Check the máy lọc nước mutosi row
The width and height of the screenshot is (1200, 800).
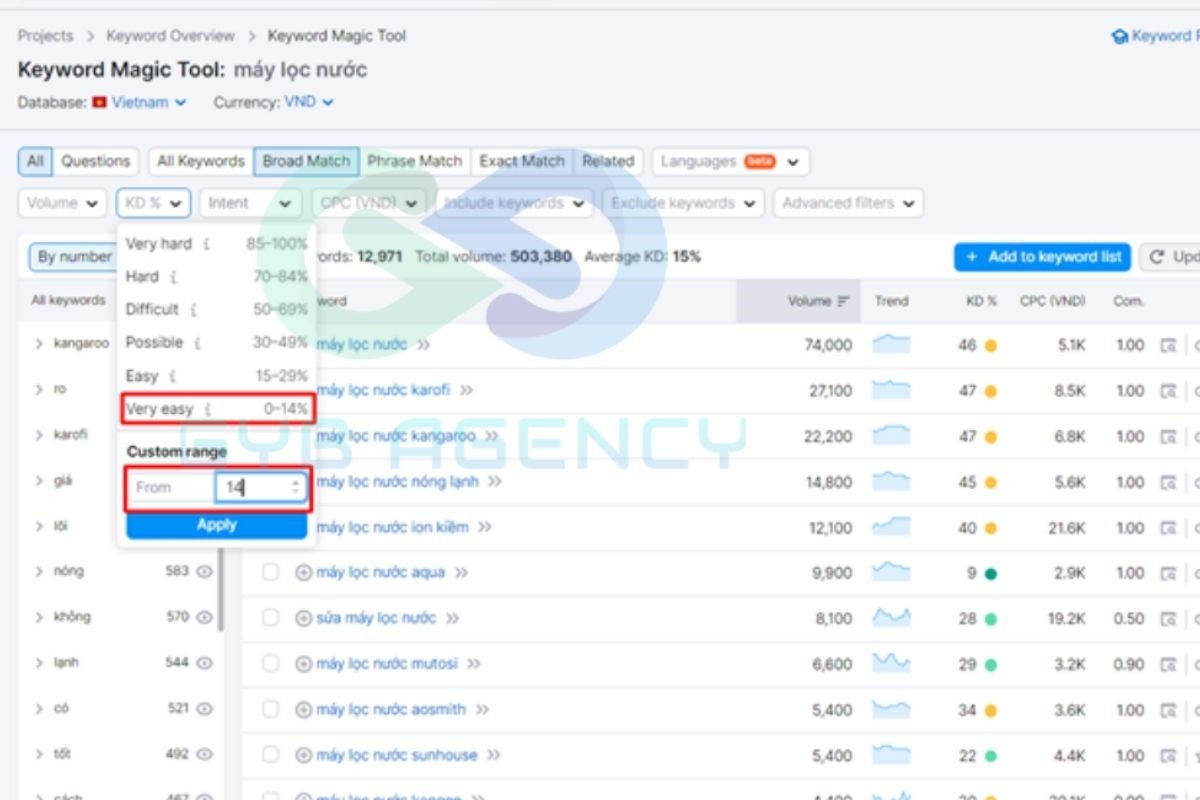[x=270, y=664]
